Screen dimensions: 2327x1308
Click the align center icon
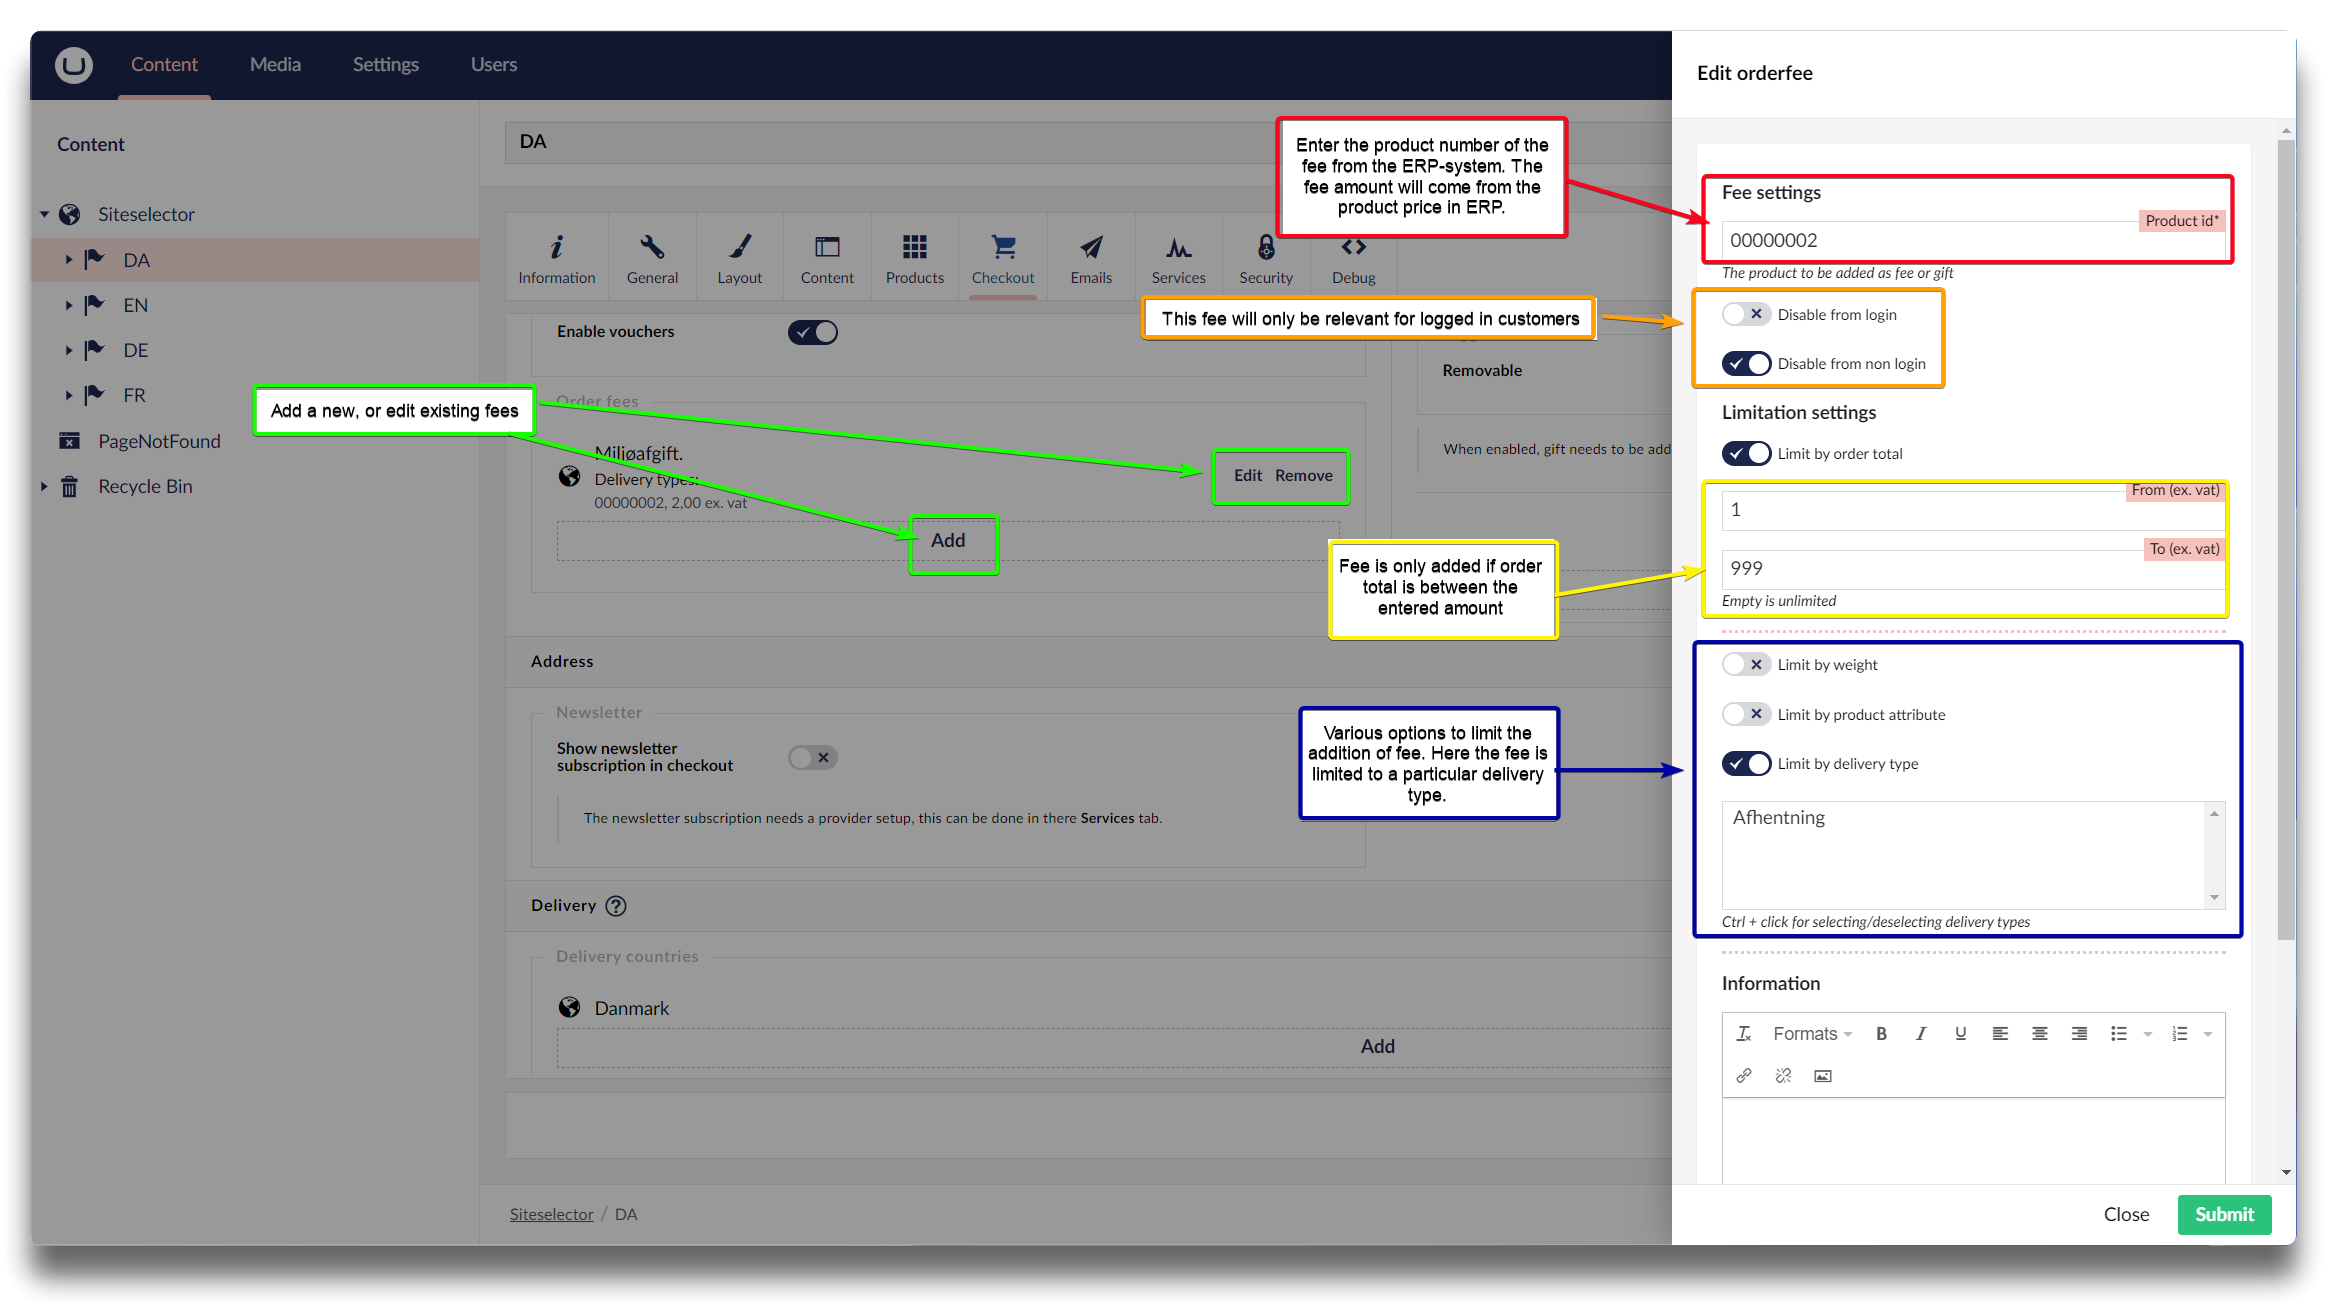coord(2039,1034)
